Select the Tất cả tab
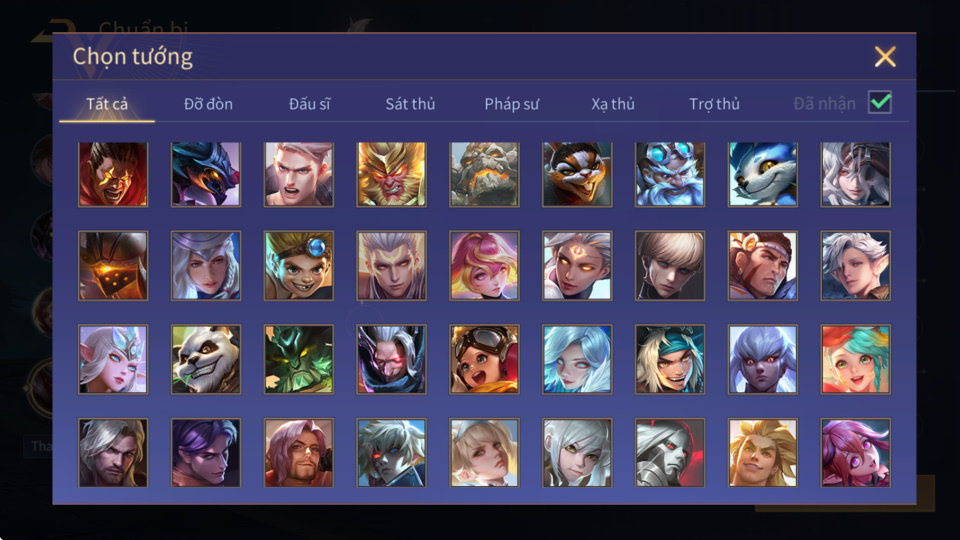The width and height of the screenshot is (960, 540). click(x=107, y=104)
